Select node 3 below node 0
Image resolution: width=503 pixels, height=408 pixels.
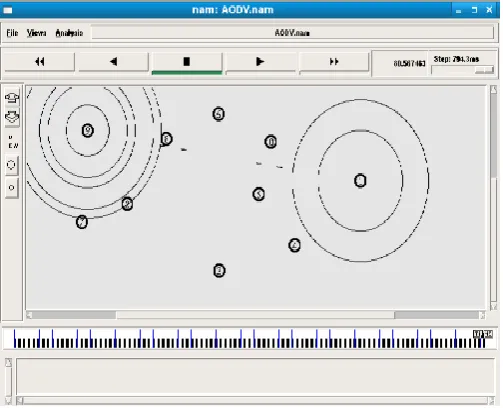(x=259, y=194)
